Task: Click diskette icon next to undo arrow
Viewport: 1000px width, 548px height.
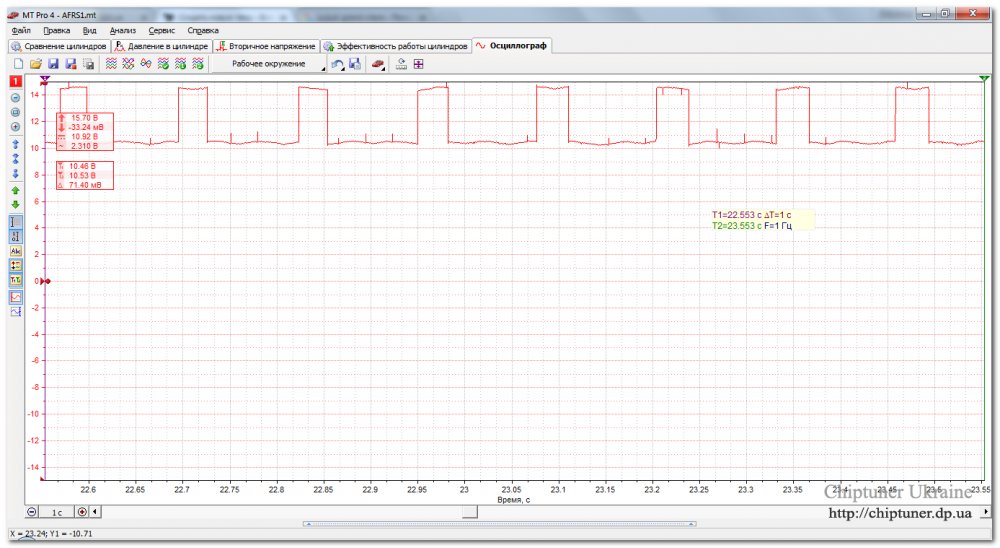Action: [355, 64]
